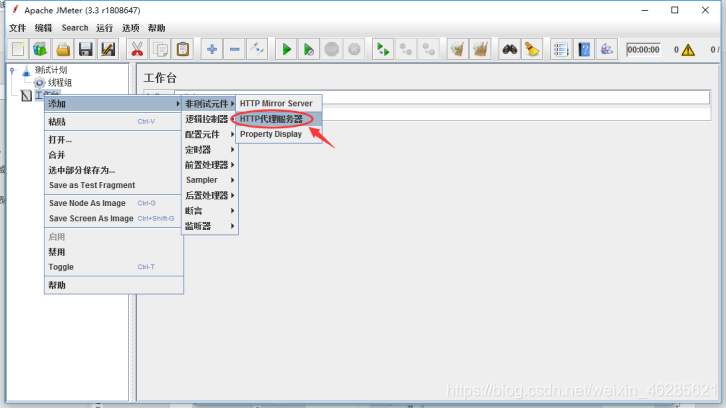Image resolution: width=726 pixels, height=409 pixels.
Task: Expand the 添加 submenu
Action: [114, 104]
